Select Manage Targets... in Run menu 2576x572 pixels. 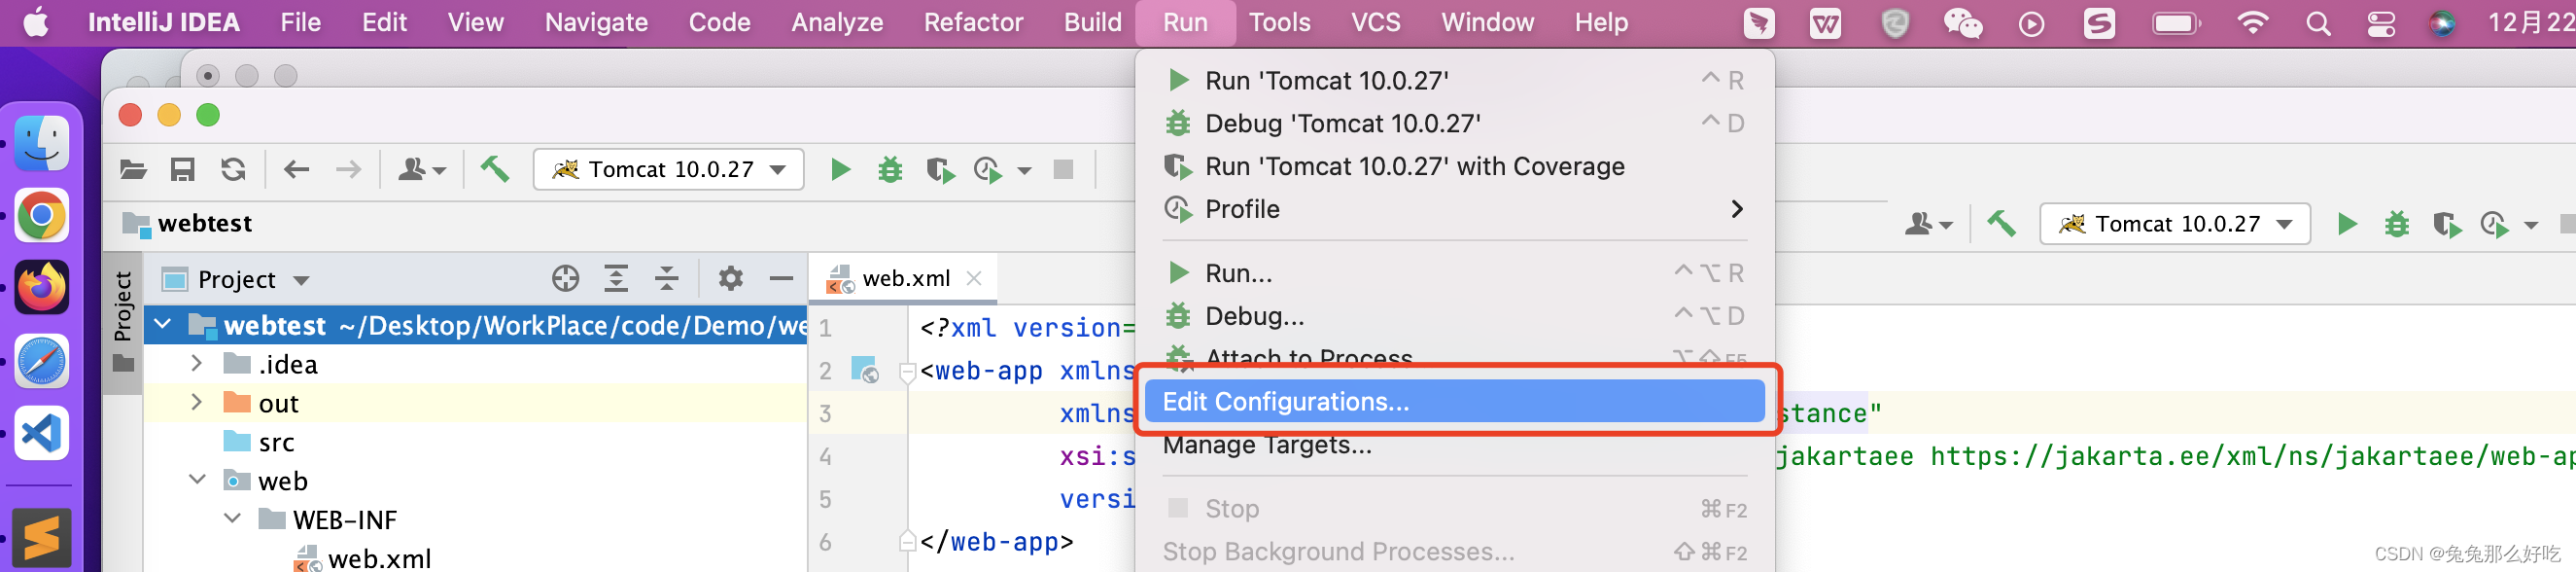click(x=1455, y=445)
